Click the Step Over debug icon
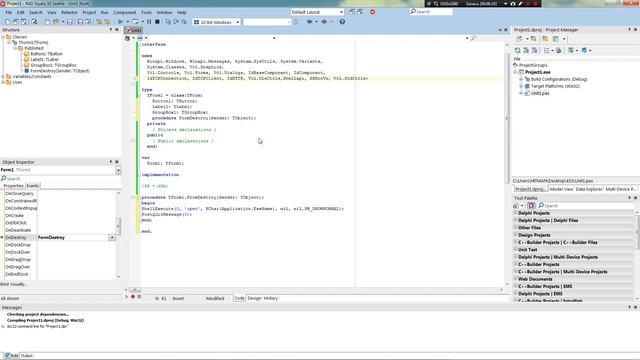The image size is (640, 360). (176, 22)
